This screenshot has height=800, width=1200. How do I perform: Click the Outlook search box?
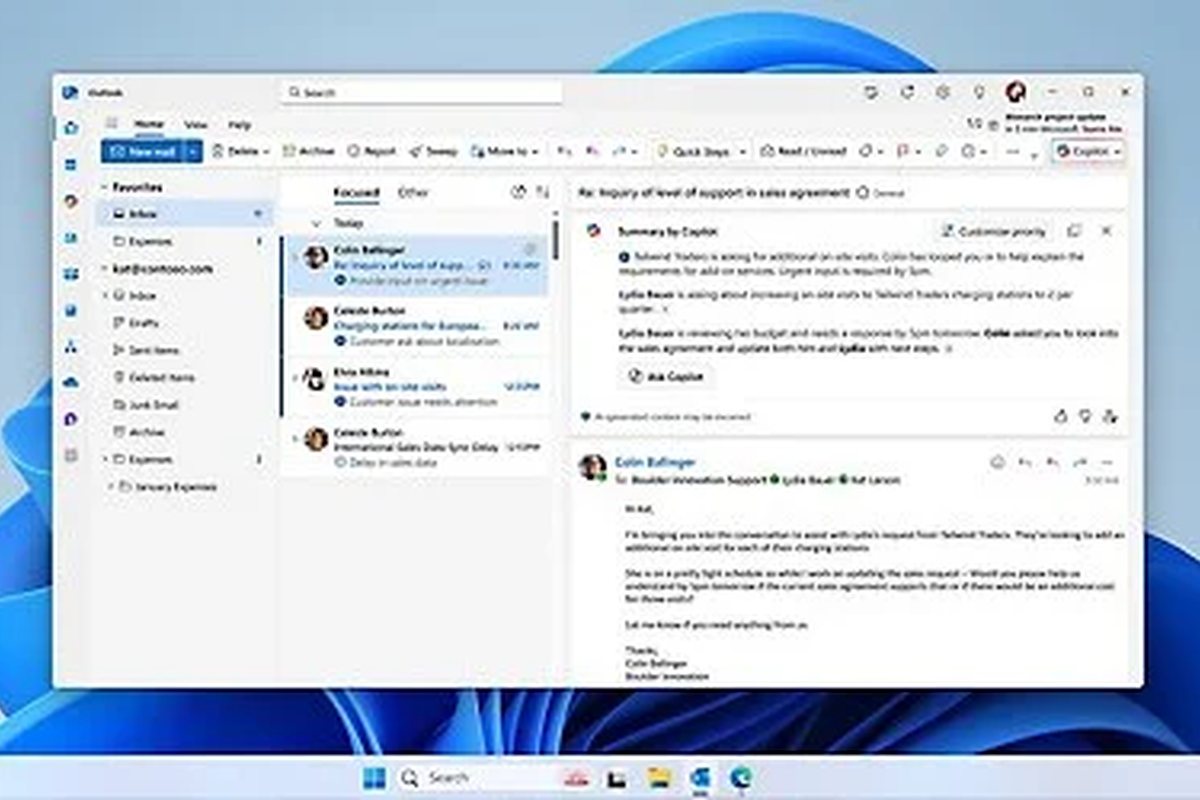pos(421,92)
